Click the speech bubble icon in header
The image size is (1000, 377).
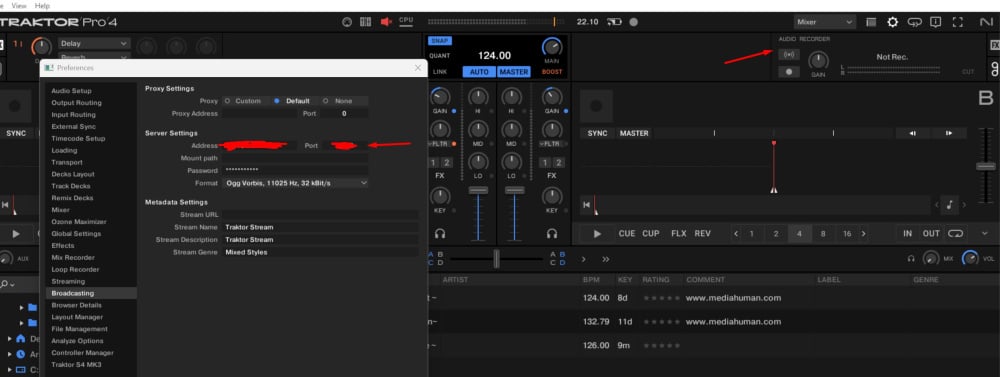pyautogui.click(x=915, y=22)
